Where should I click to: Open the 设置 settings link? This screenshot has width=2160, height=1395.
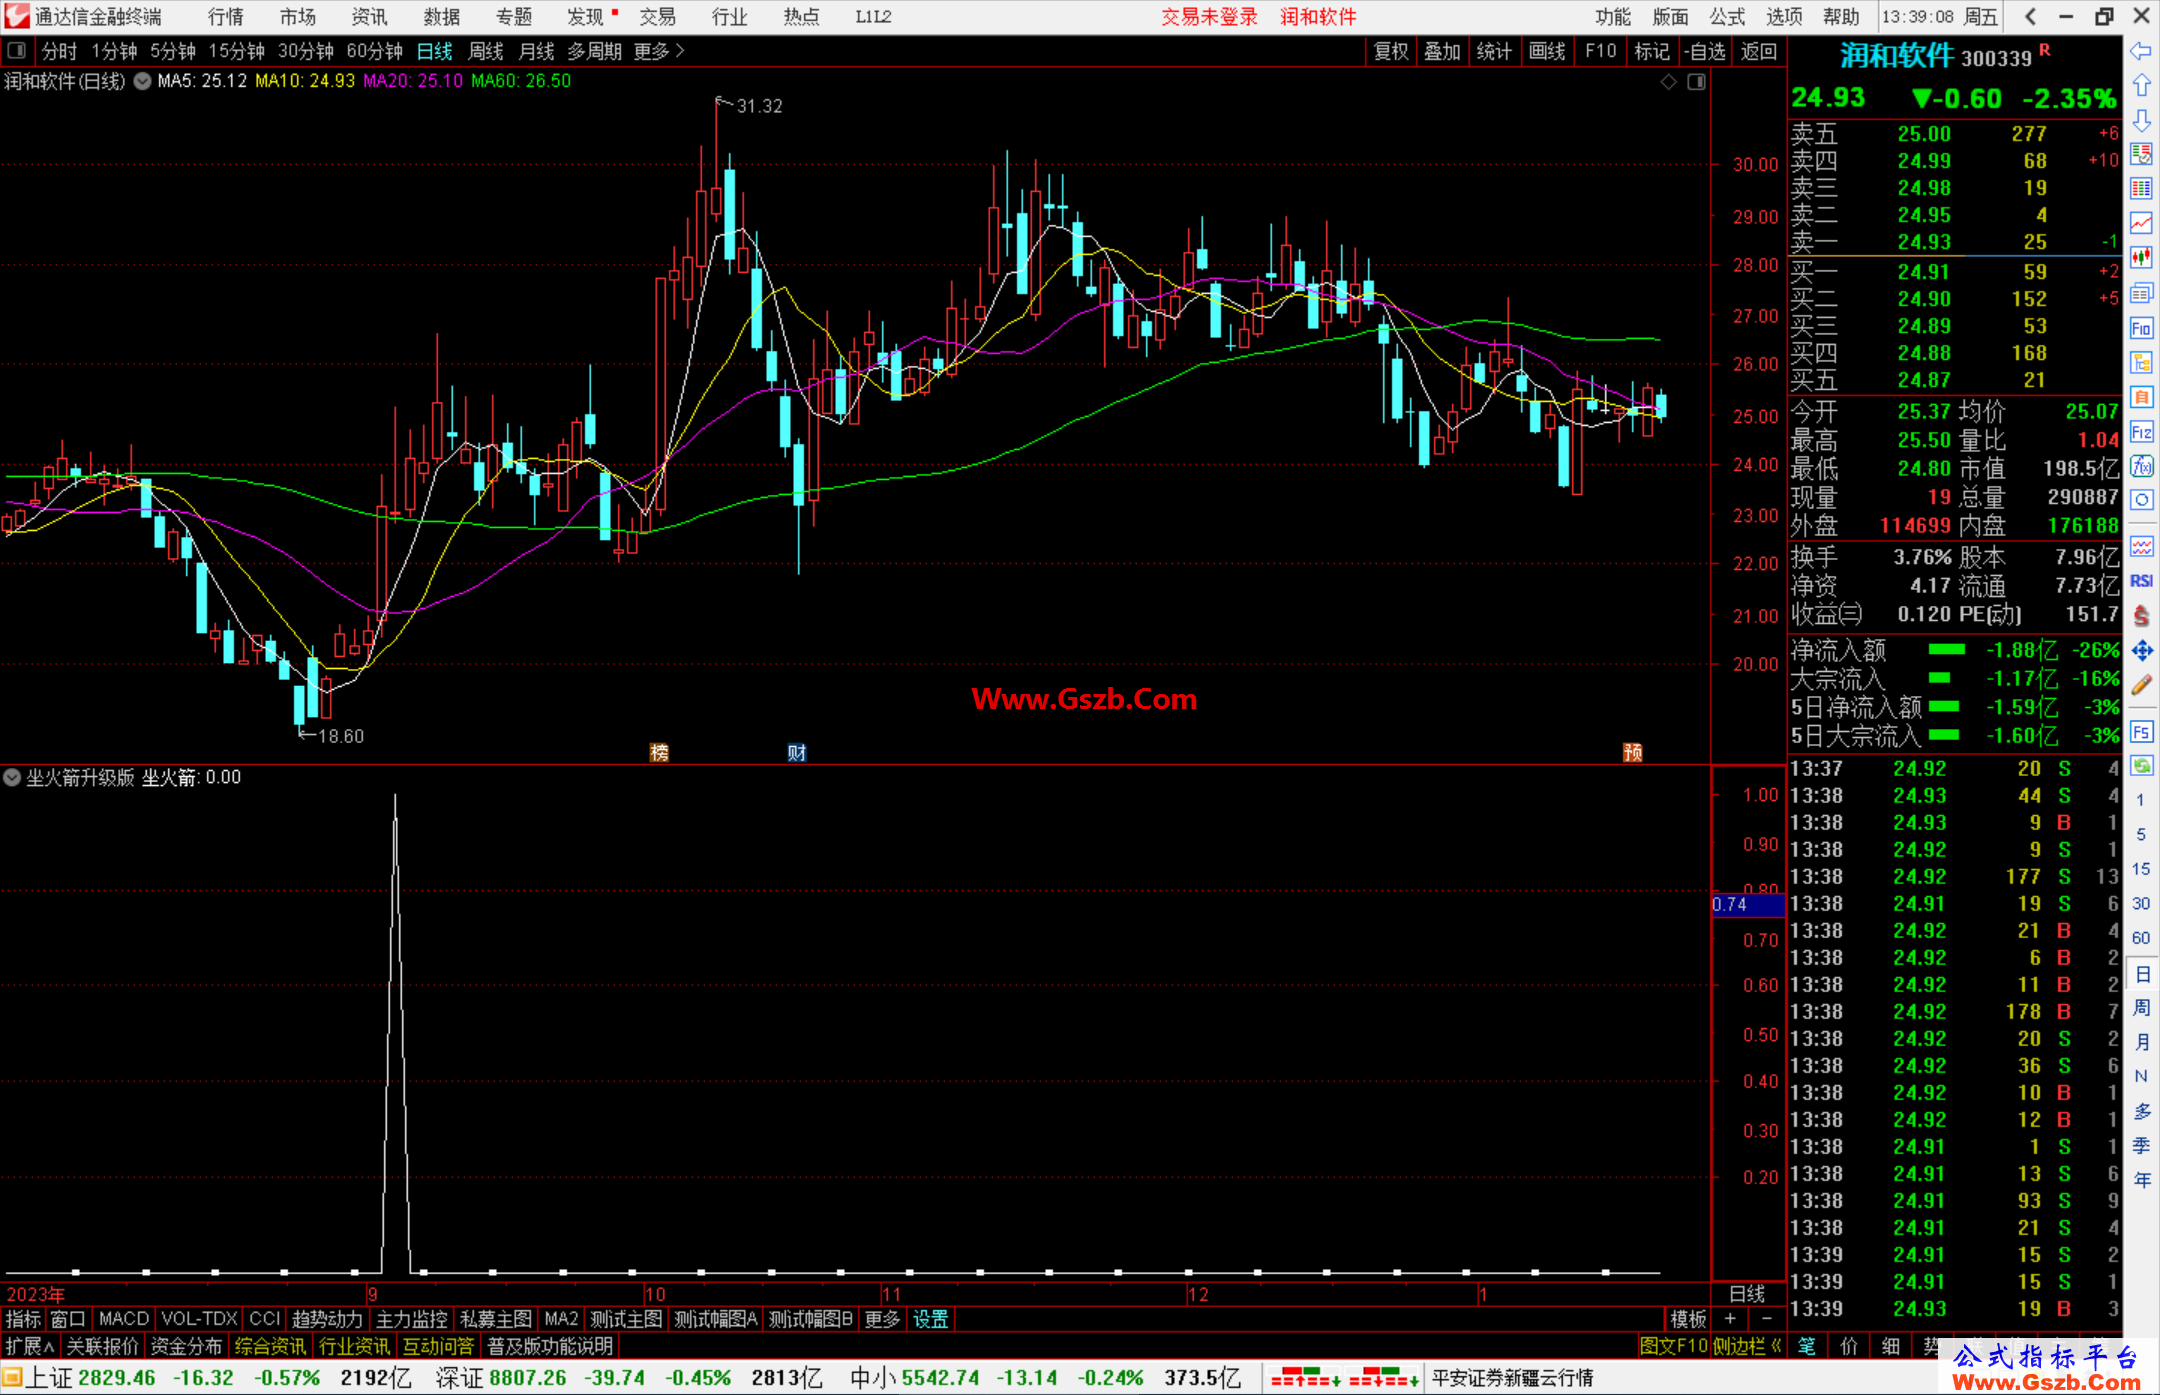pyautogui.click(x=930, y=1319)
